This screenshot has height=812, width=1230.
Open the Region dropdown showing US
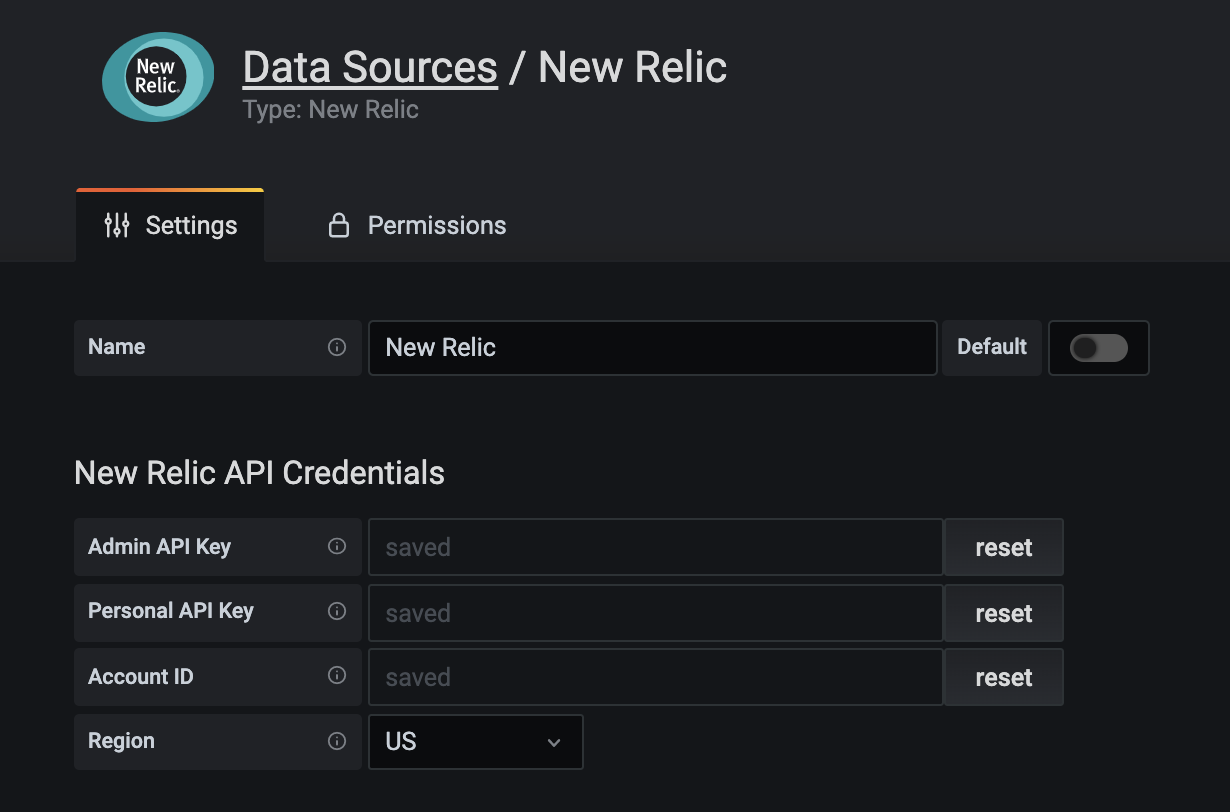click(475, 742)
